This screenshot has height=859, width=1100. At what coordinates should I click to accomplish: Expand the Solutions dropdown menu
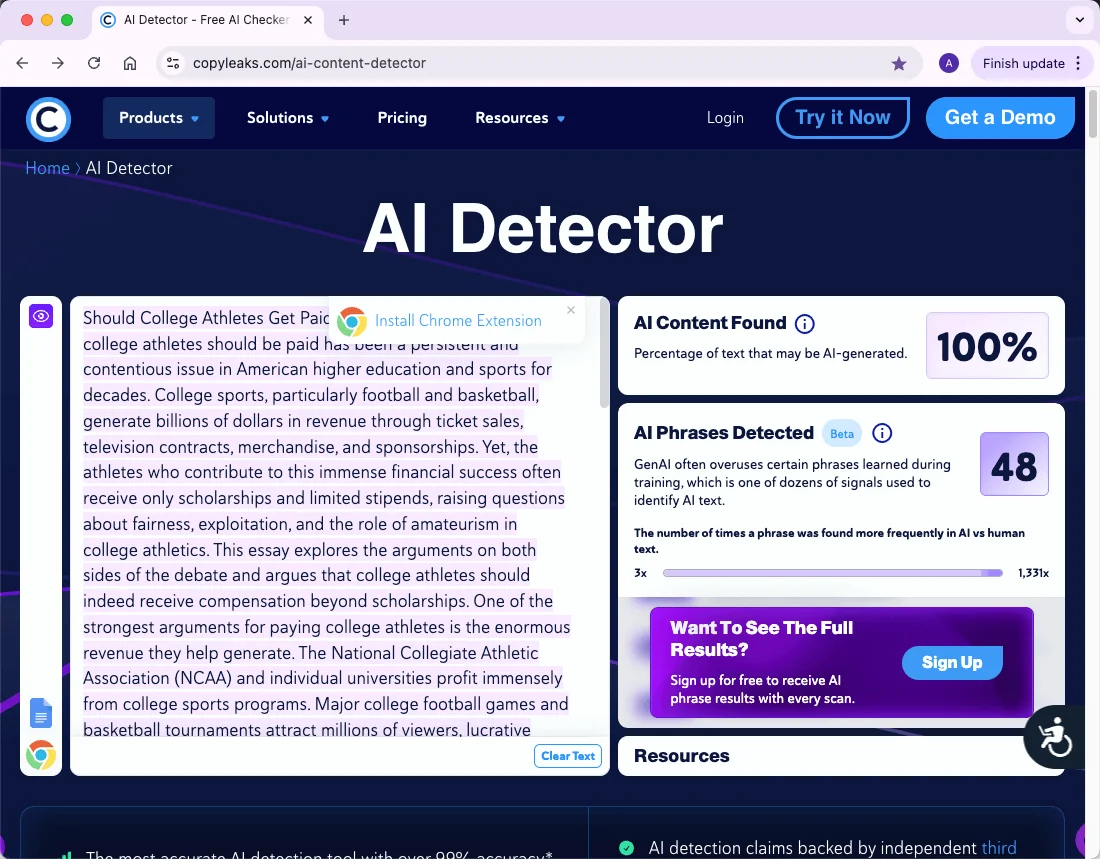[x=288, y=118]
